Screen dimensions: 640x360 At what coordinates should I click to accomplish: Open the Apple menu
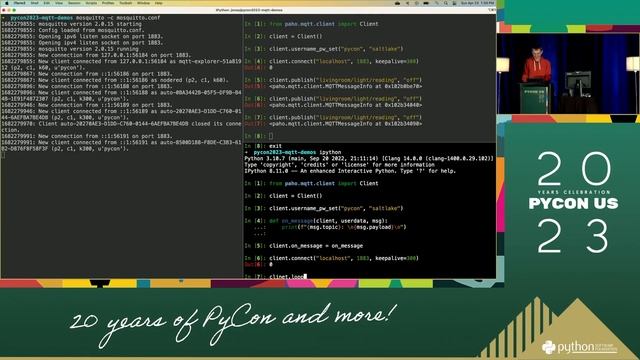pyautogui.click(x=7, y=3)
